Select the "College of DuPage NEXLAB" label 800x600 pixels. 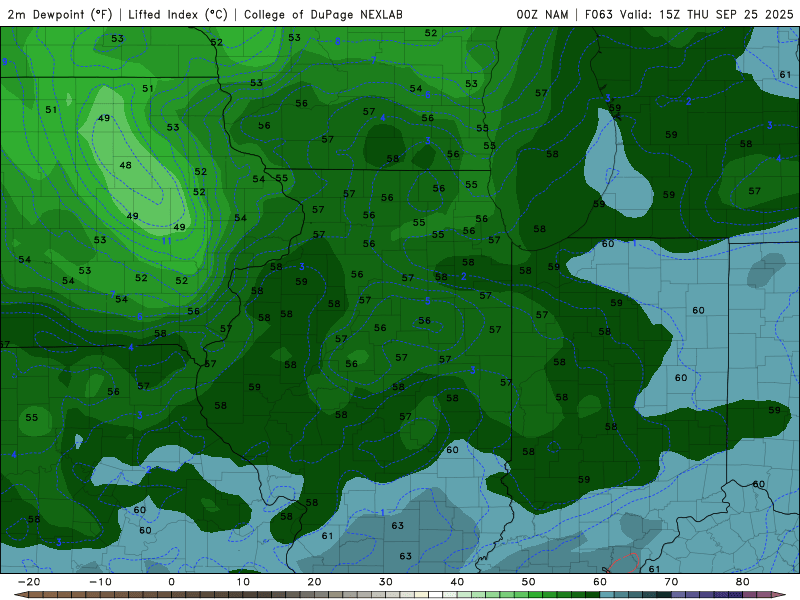[x=323, y=14]
